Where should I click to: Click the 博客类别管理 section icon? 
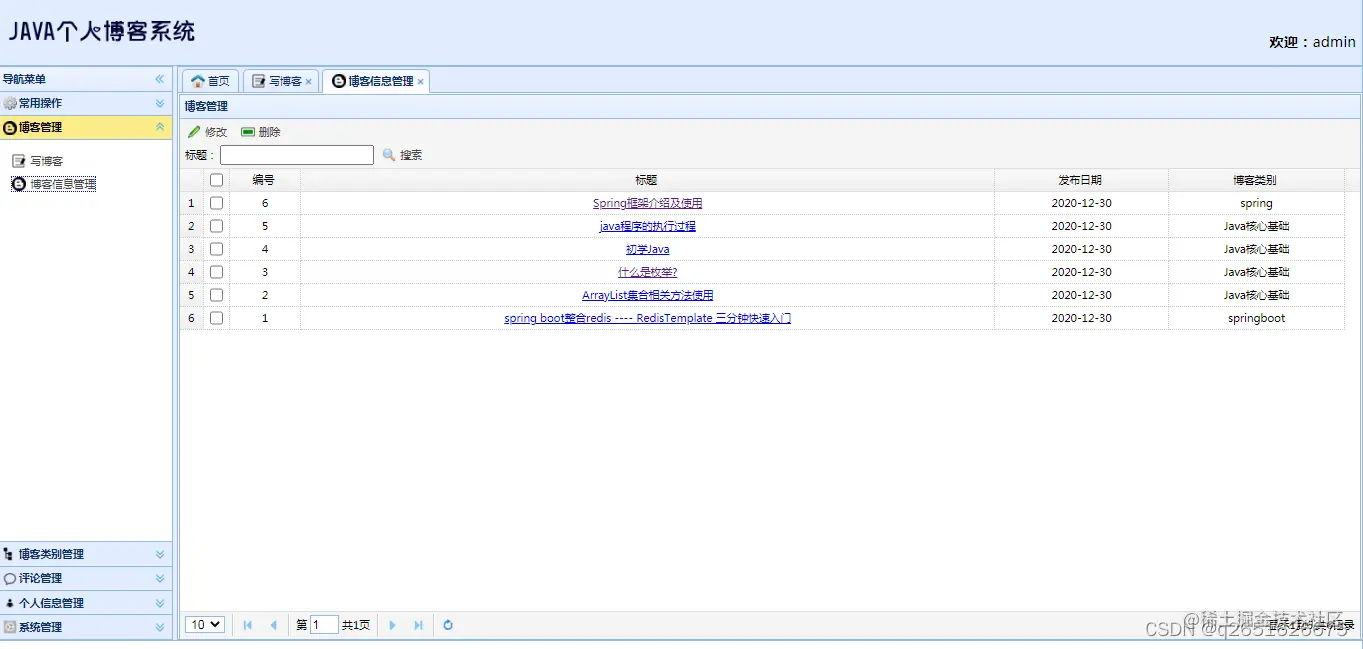point(9,554)
